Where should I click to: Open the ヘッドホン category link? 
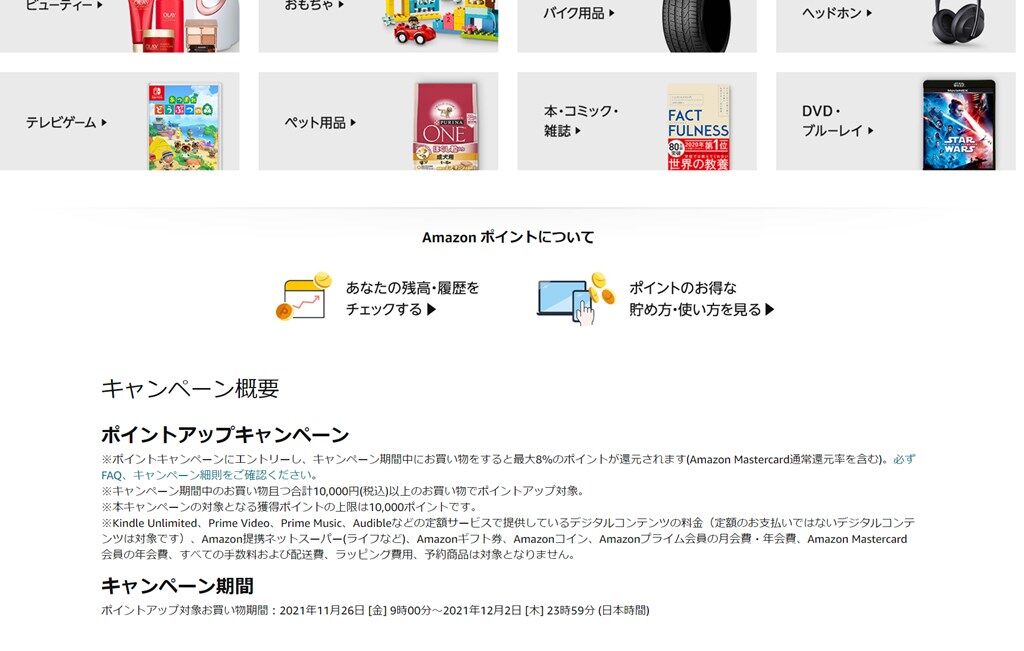pos(837,12)
